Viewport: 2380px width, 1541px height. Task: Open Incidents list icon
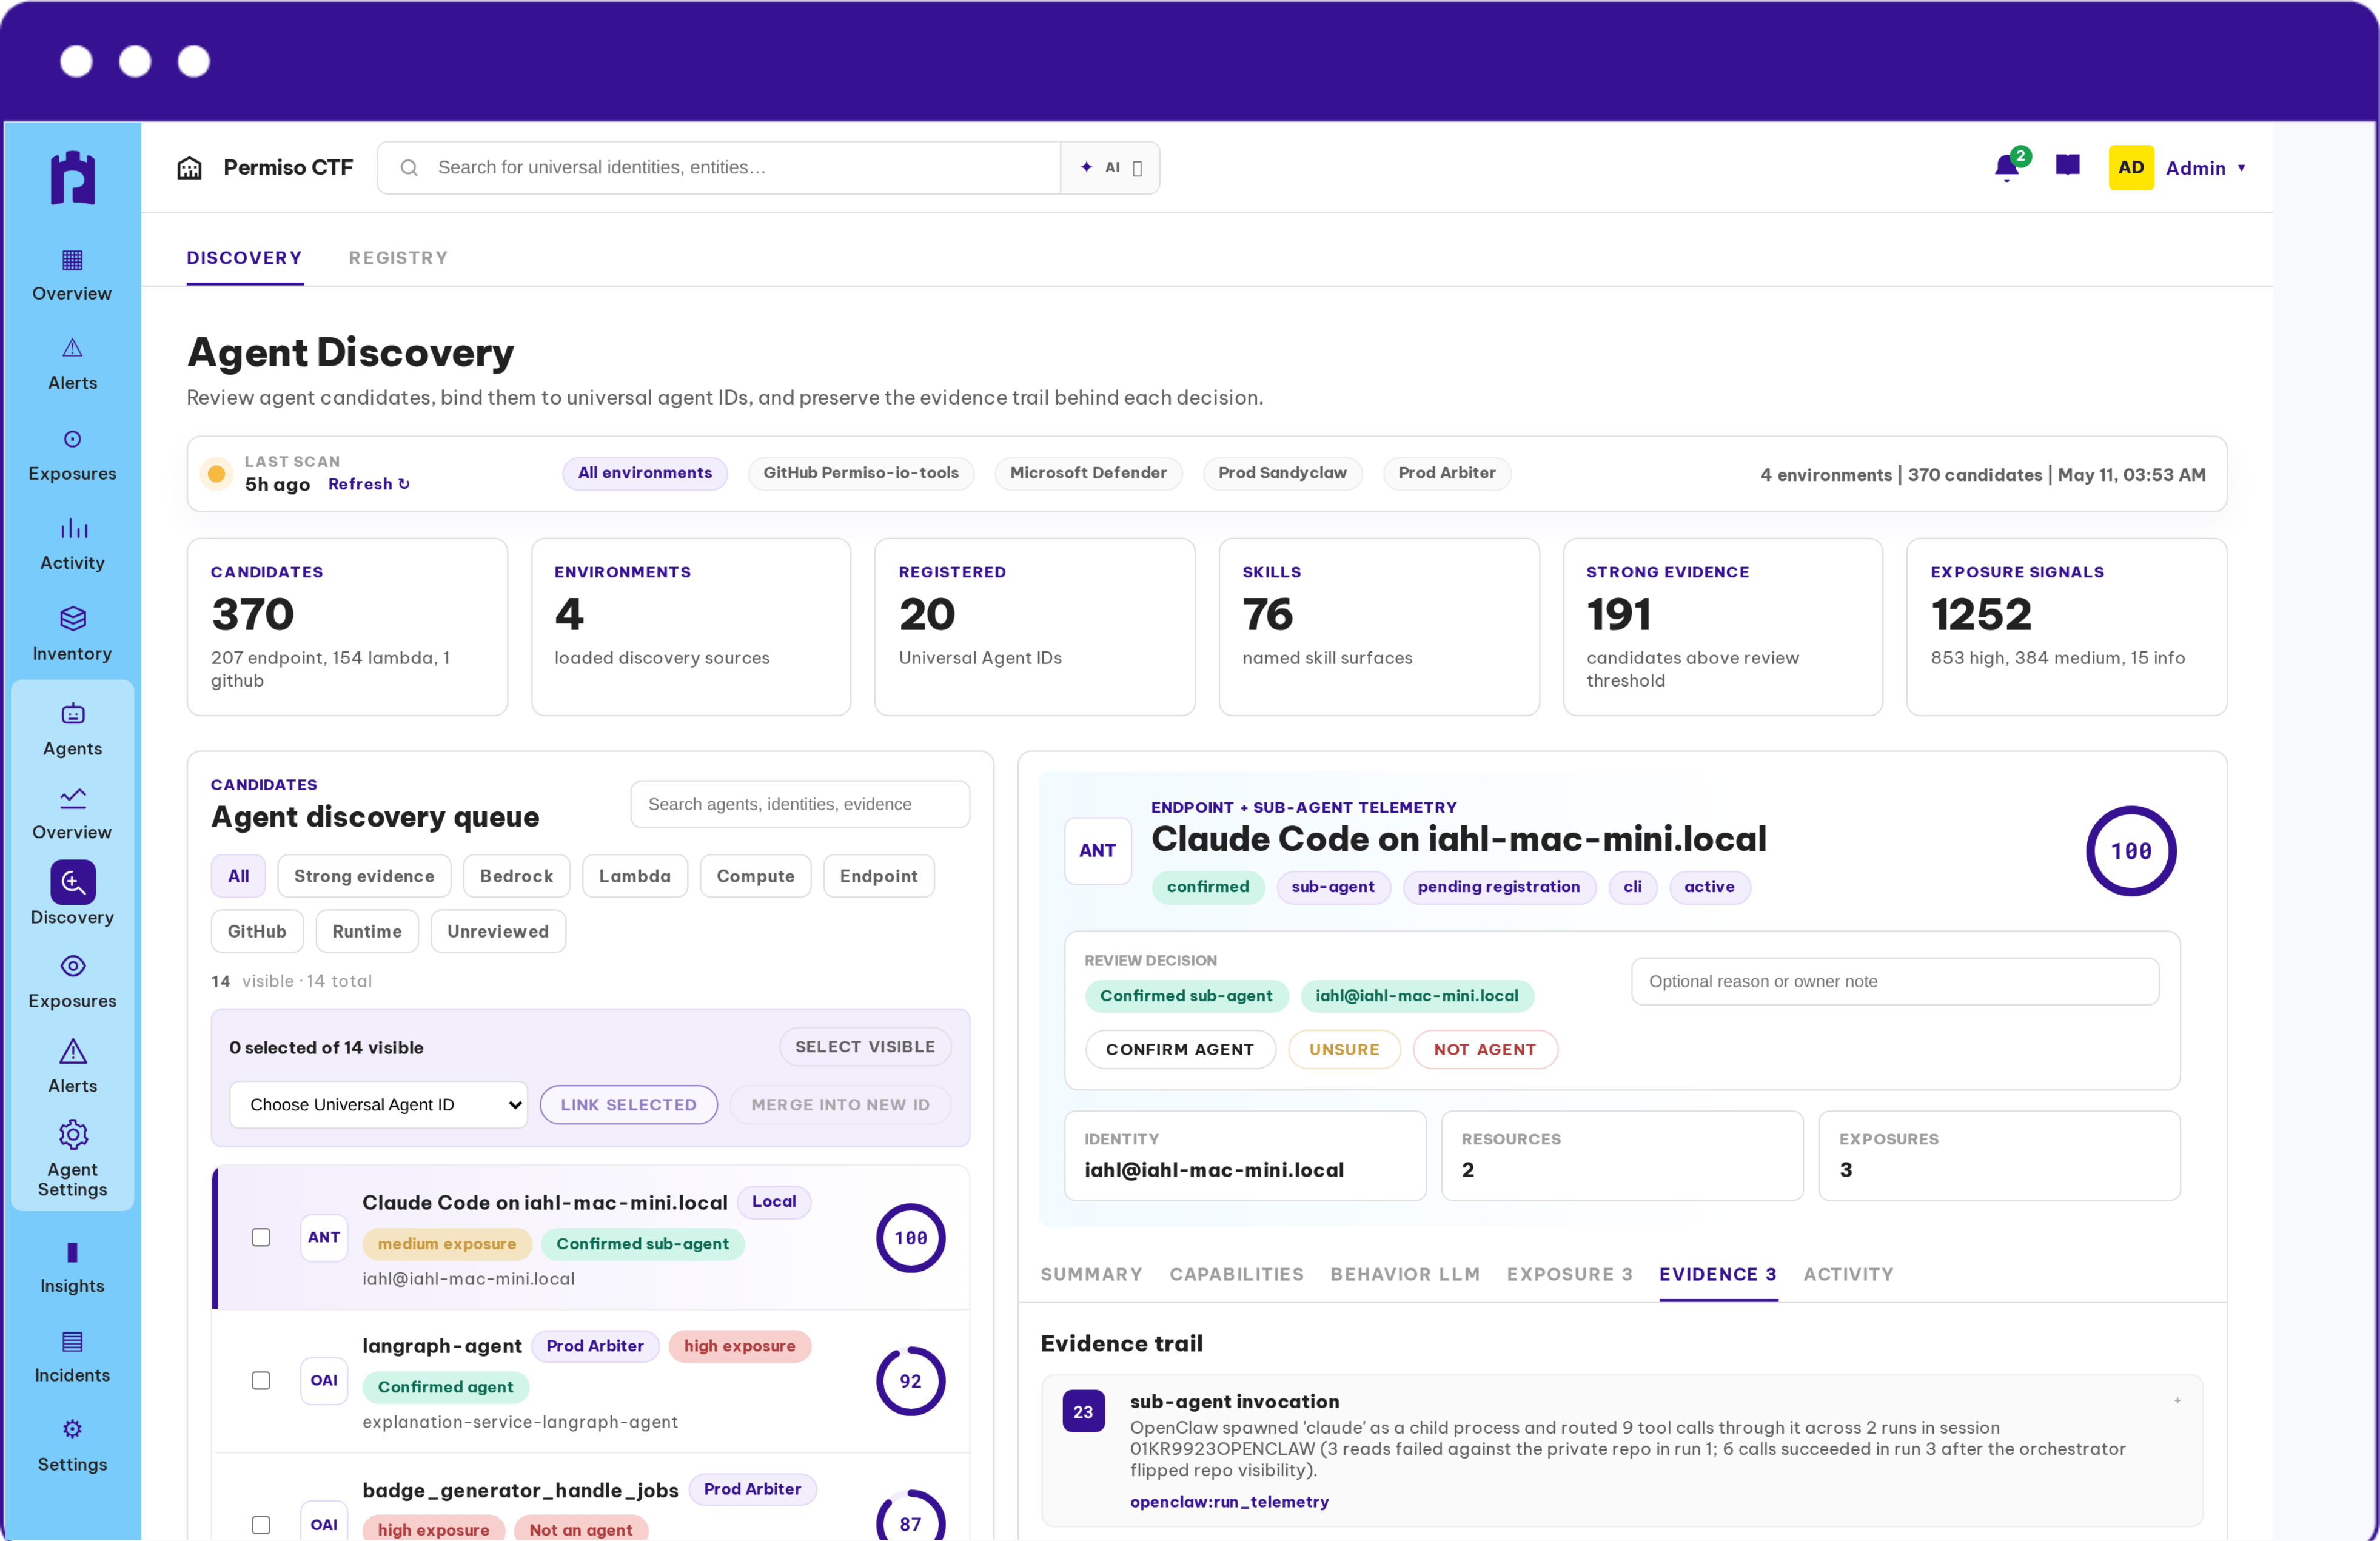(72, 1342)
